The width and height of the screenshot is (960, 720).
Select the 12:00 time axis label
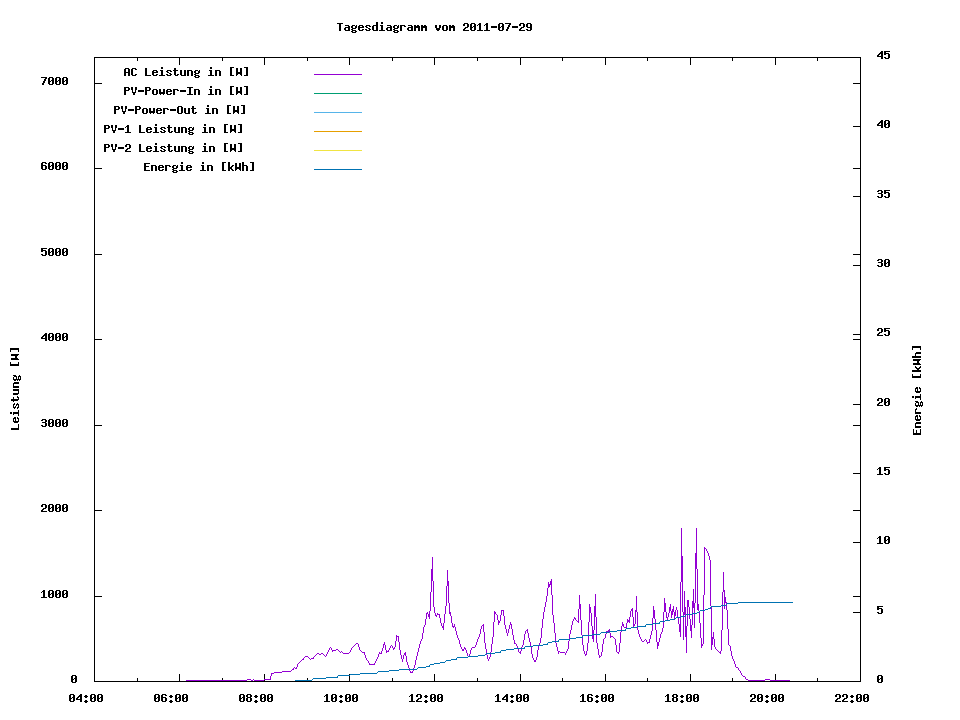(x=426, y=698)
